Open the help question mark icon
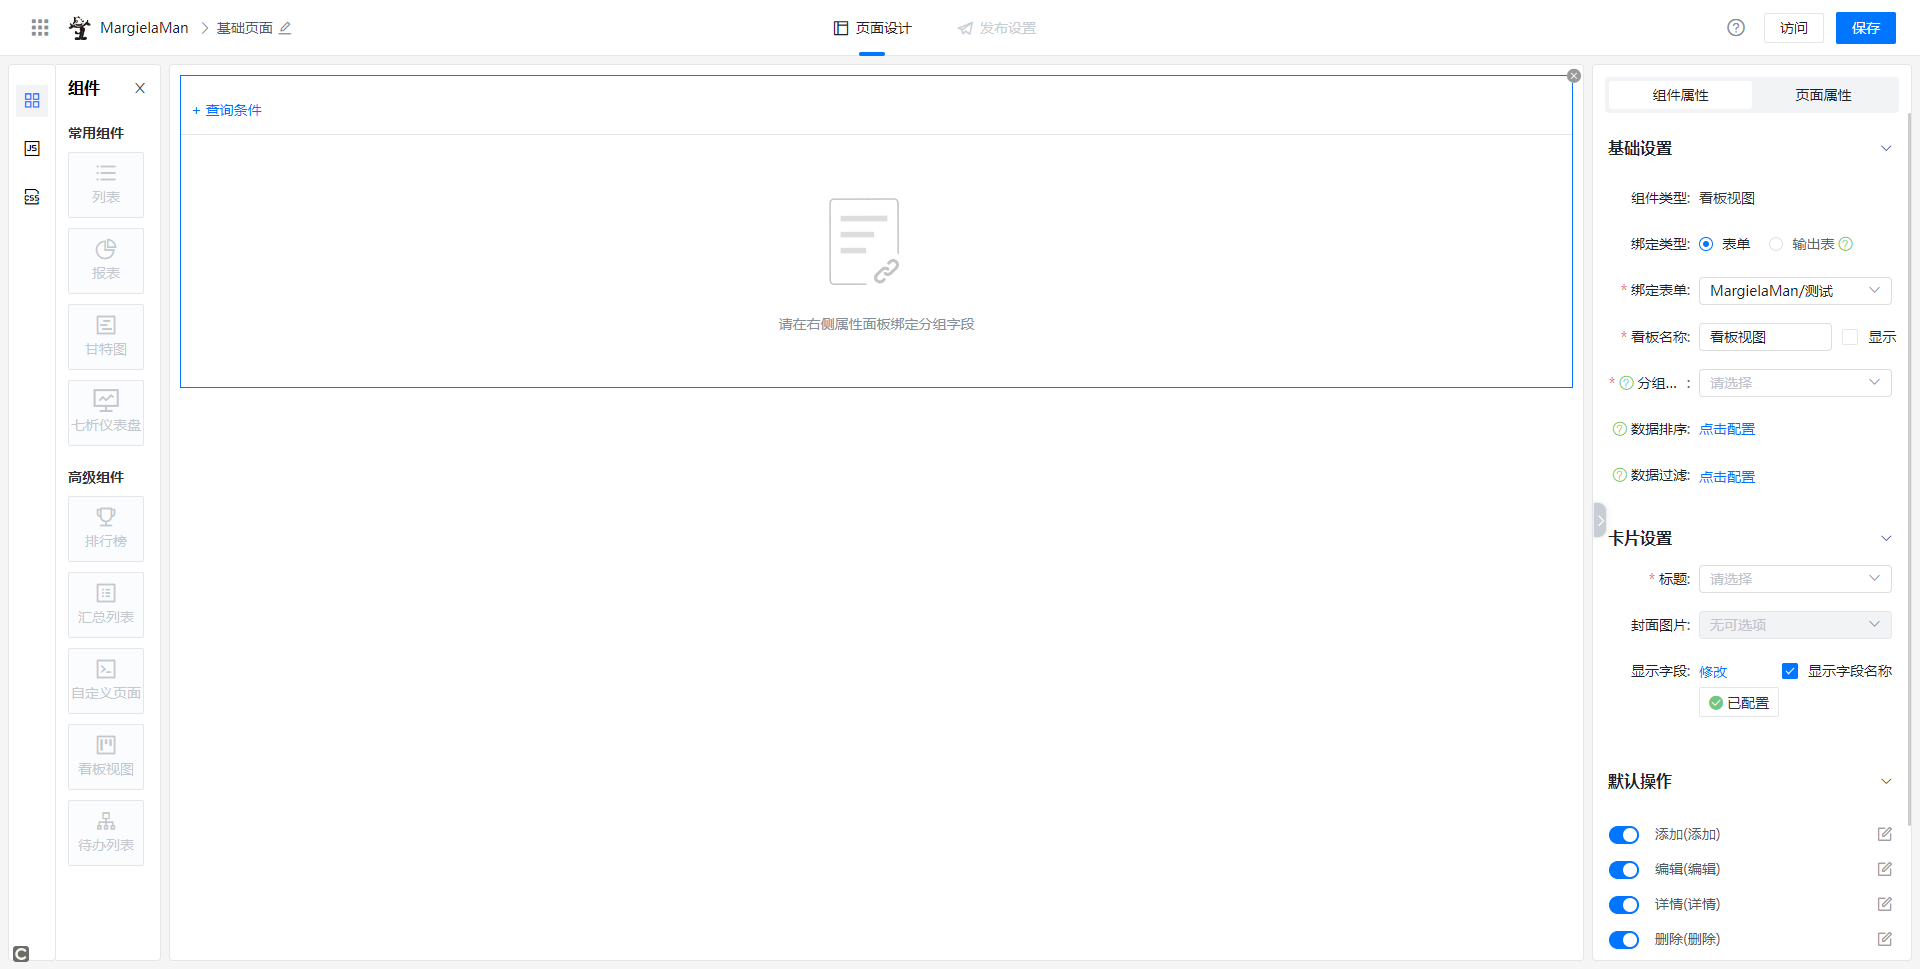The height and width of the screenshot is (969, 1920). pos(1736,28)
